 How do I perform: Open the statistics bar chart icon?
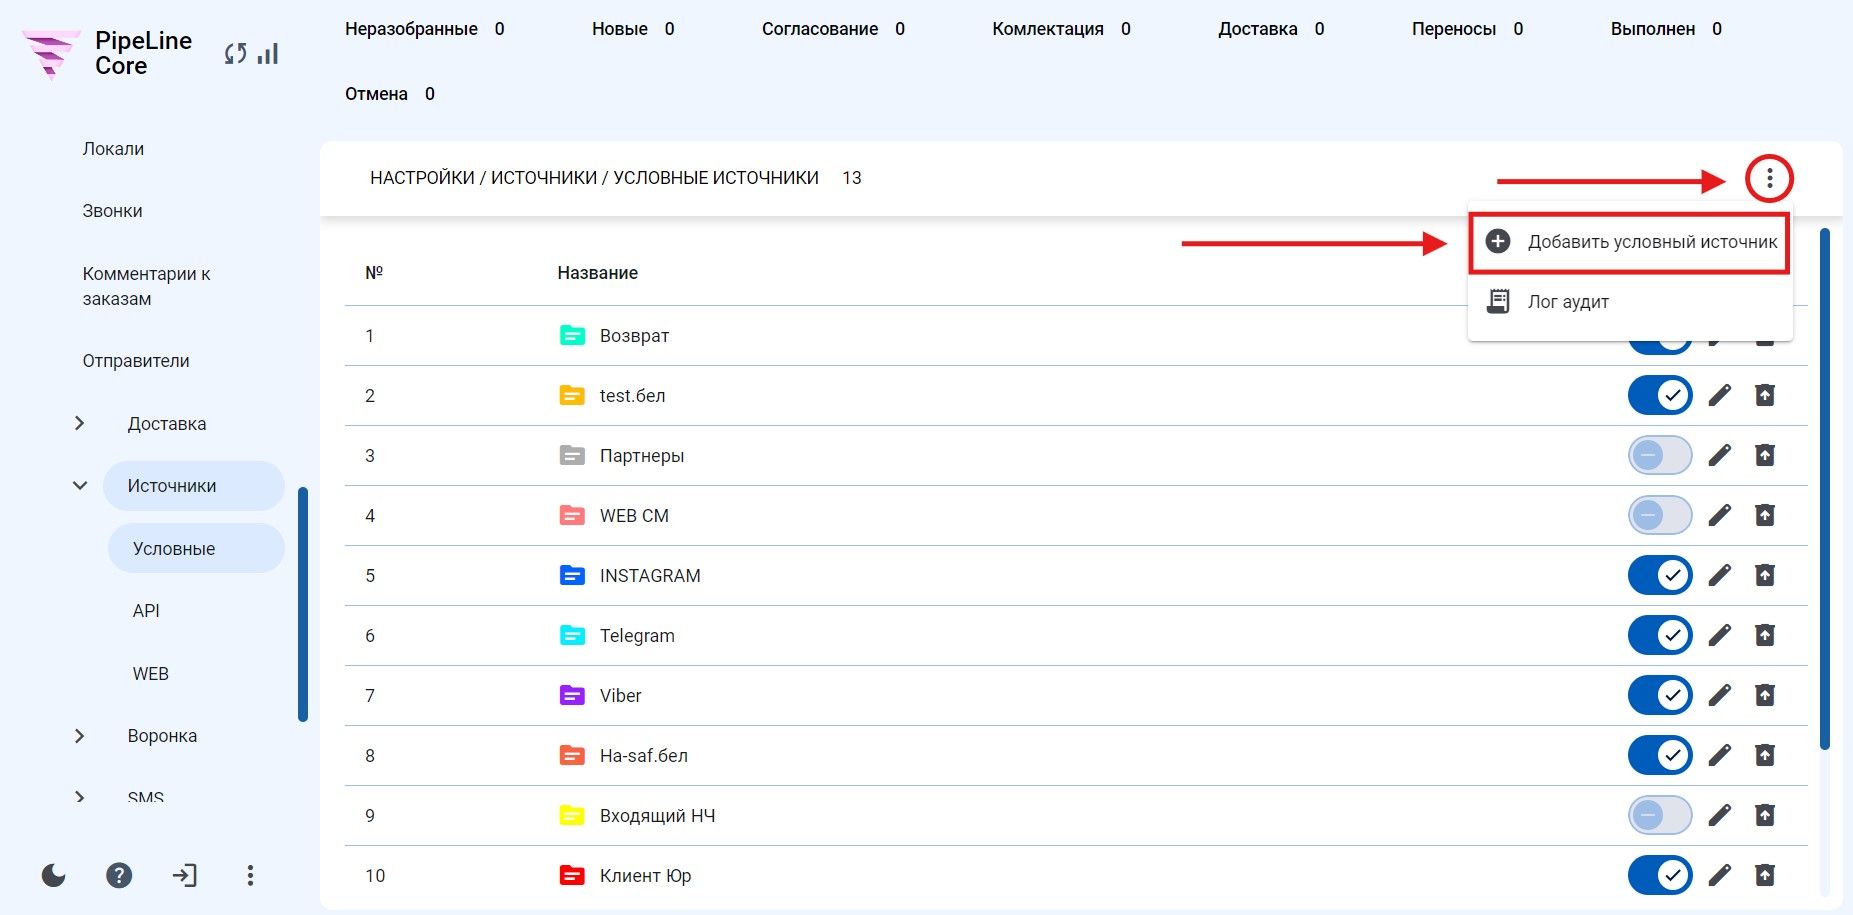point(267,54)
